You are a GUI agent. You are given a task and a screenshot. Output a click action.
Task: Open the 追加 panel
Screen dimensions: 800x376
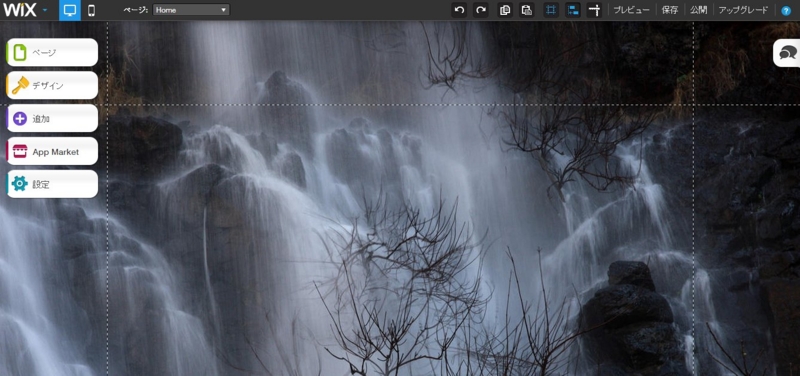[52, 118]
